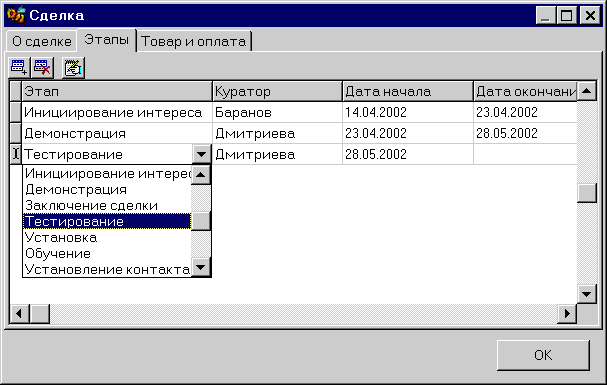Select Обучение from the dropdown list
Screen dimensions: 607x385
click(x=107, y=253)
